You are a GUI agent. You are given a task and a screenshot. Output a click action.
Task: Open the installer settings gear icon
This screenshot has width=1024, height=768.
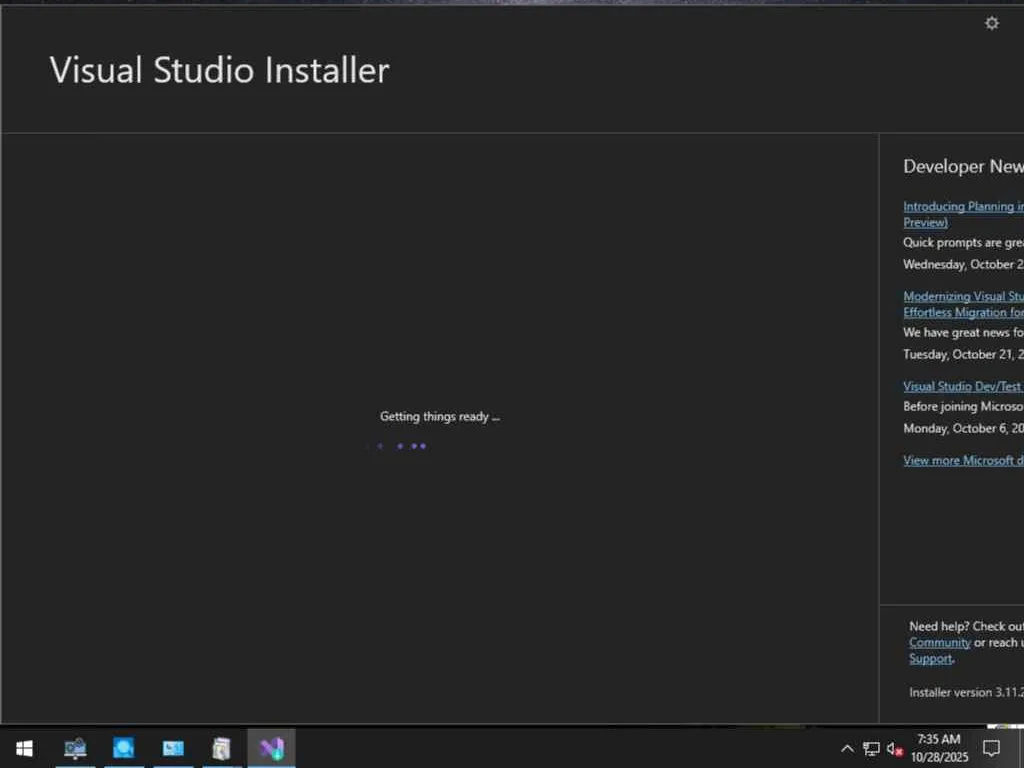click(991, 24)
